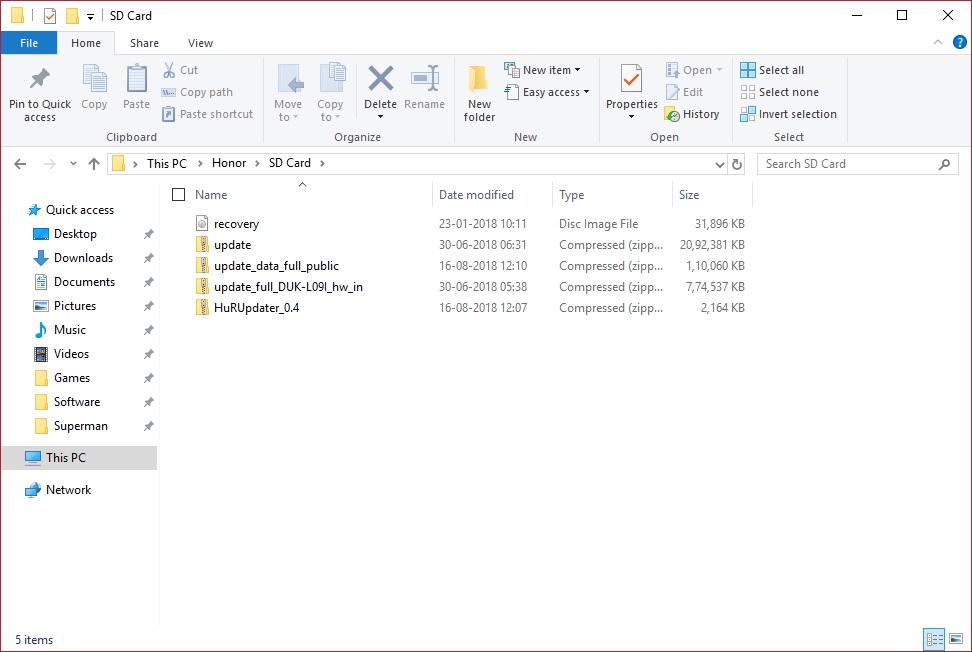Refresh the SD Card folder view
Screen dimensions: 972x652
click(x=738, y=164)
